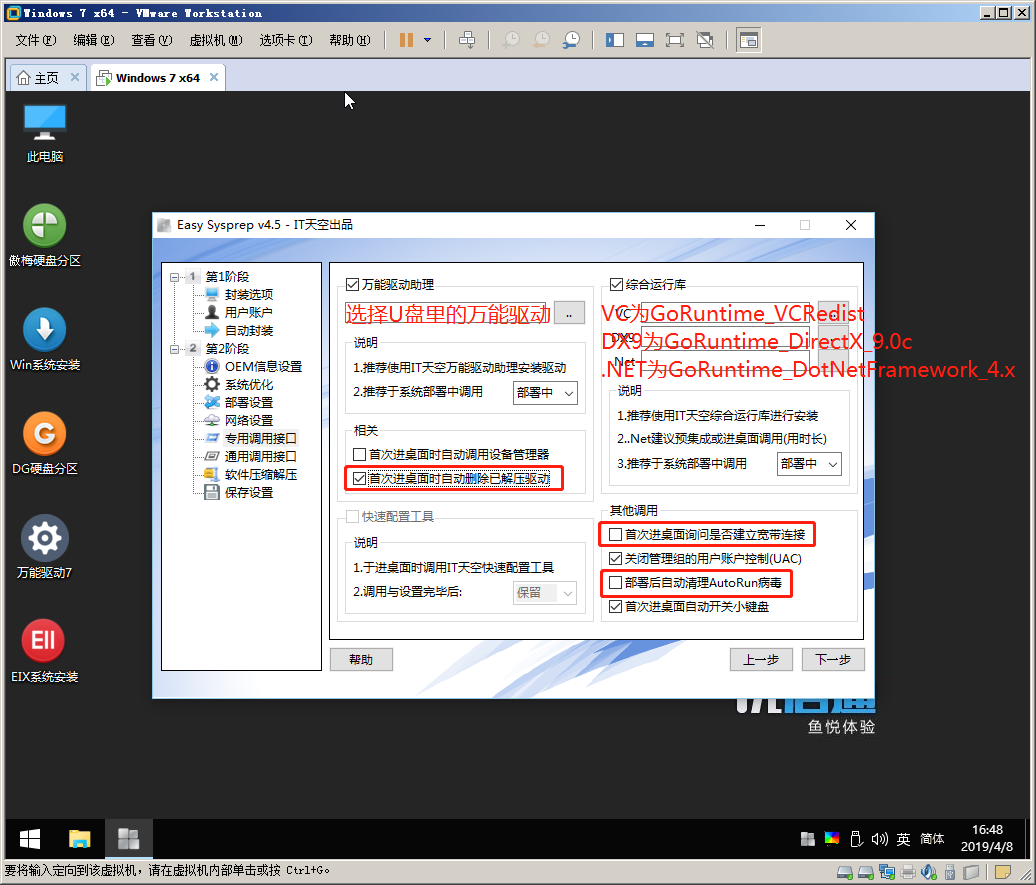The width and height of the screenshot is (1036, 885).
Task: Click 下一步 button
Action: coord(833,660)
